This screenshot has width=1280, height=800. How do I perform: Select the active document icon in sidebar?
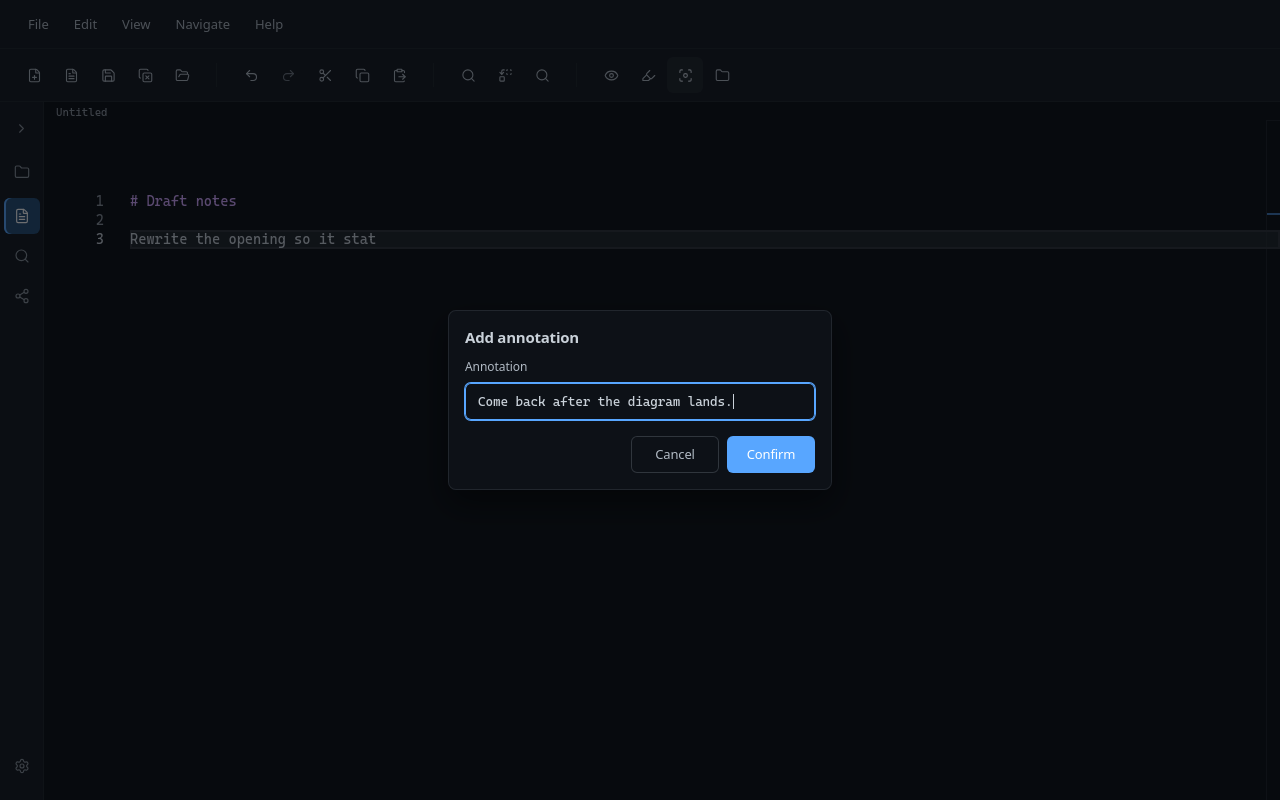click(x=22, y=216)
